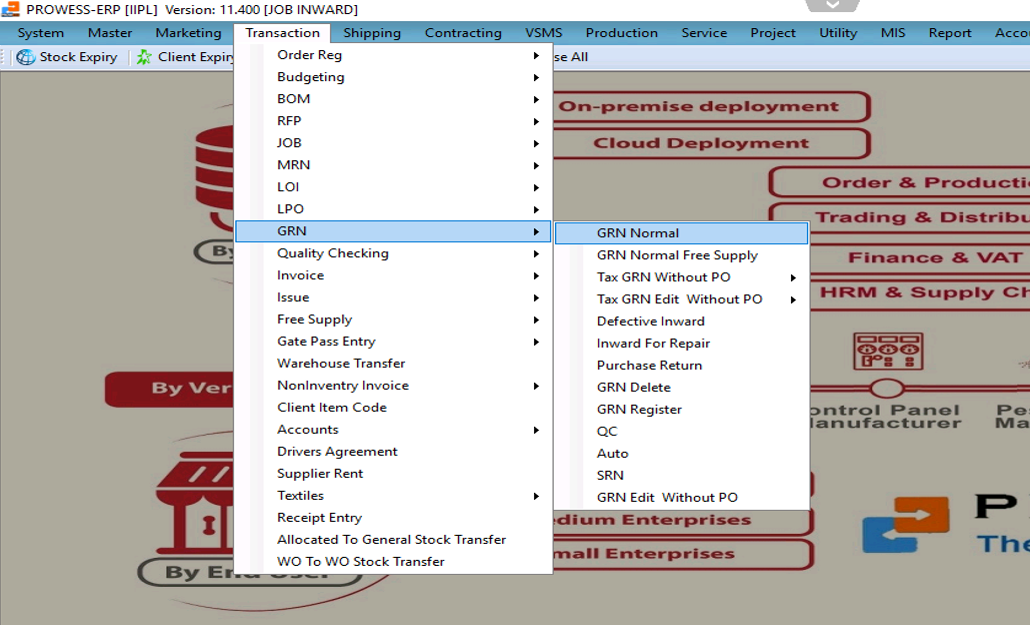Open the Master menu
Screen dimensions: 1030x625
coord(110,33)
